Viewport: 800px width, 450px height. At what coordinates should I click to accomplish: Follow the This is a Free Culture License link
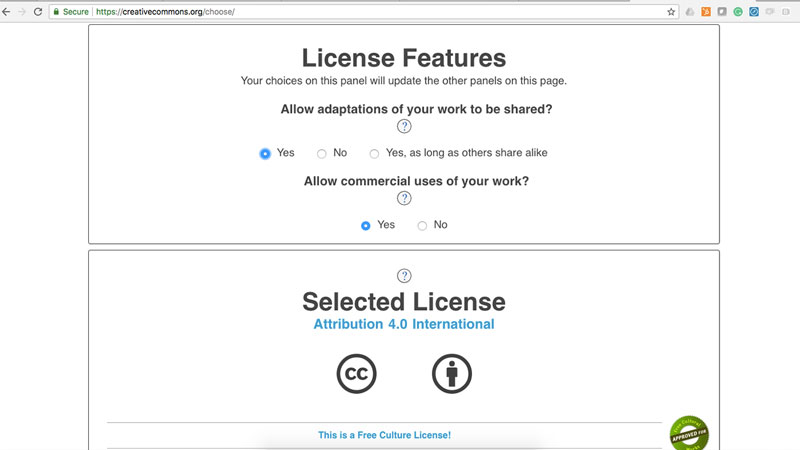384,435
